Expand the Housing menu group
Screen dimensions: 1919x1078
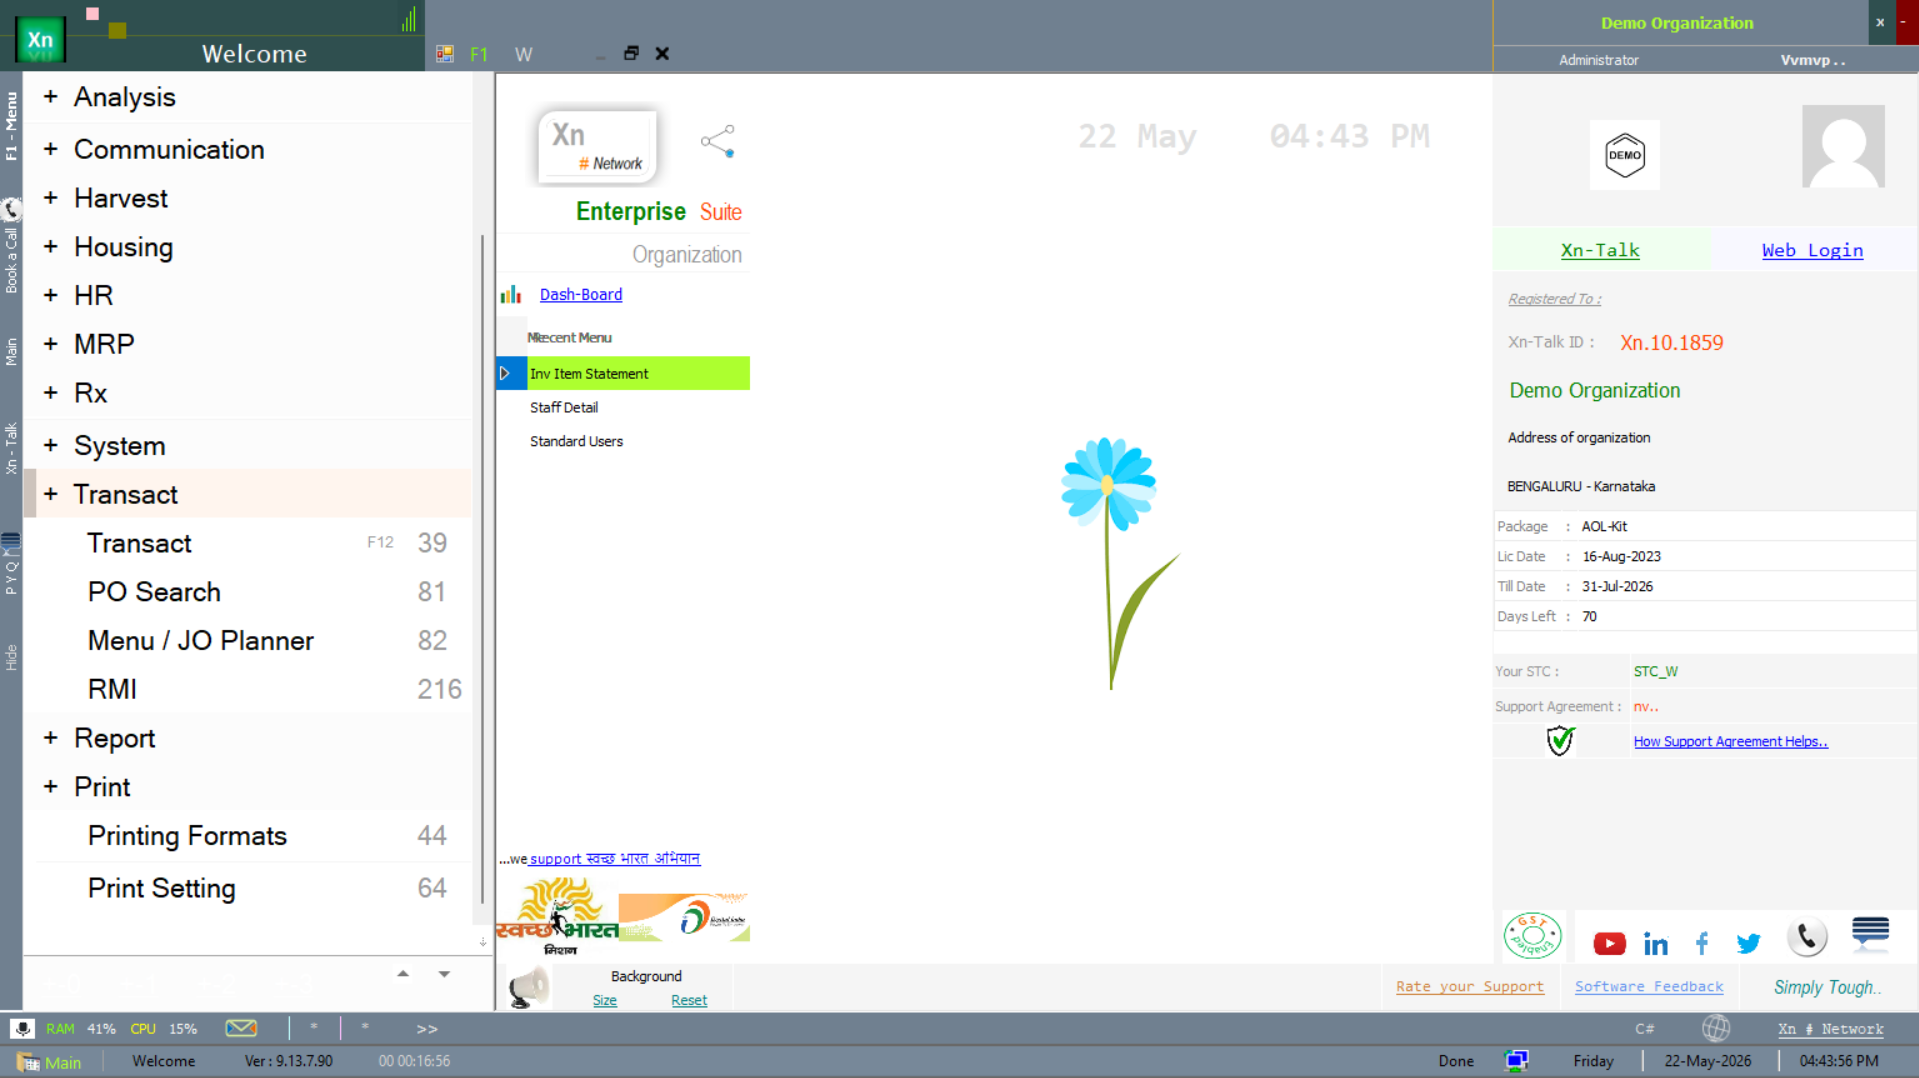point(51,247)
